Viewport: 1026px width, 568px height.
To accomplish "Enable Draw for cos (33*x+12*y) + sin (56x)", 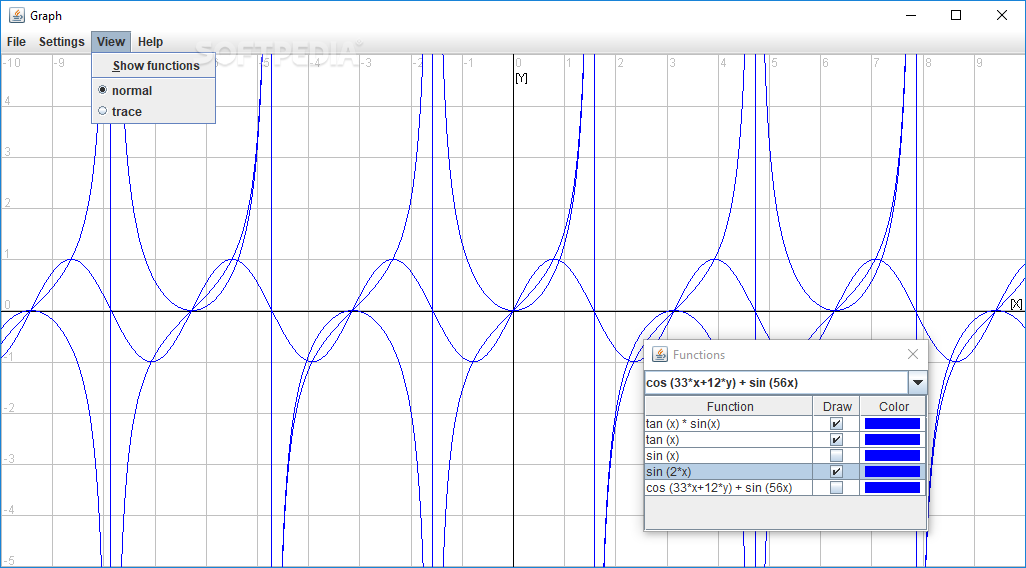I will point(836,488).
